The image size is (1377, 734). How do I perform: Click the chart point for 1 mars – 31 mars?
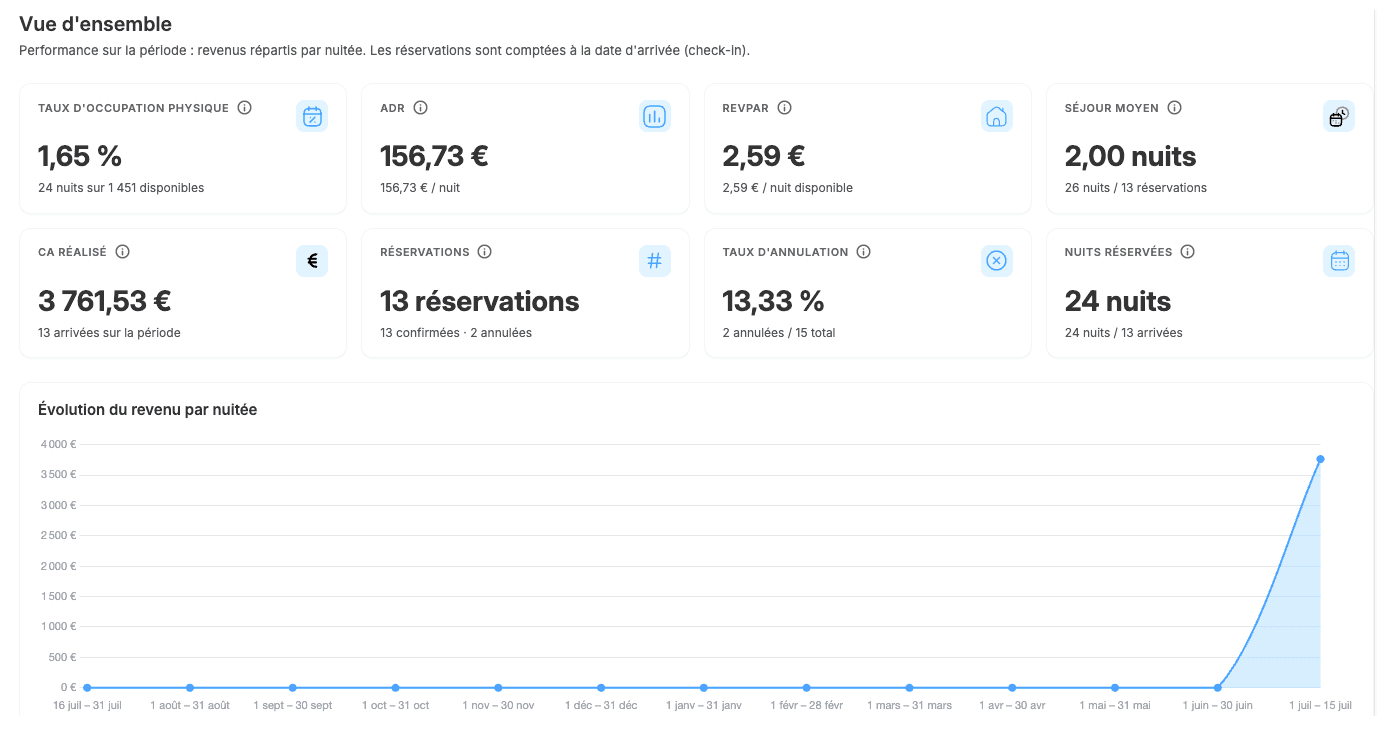point(909,688)
